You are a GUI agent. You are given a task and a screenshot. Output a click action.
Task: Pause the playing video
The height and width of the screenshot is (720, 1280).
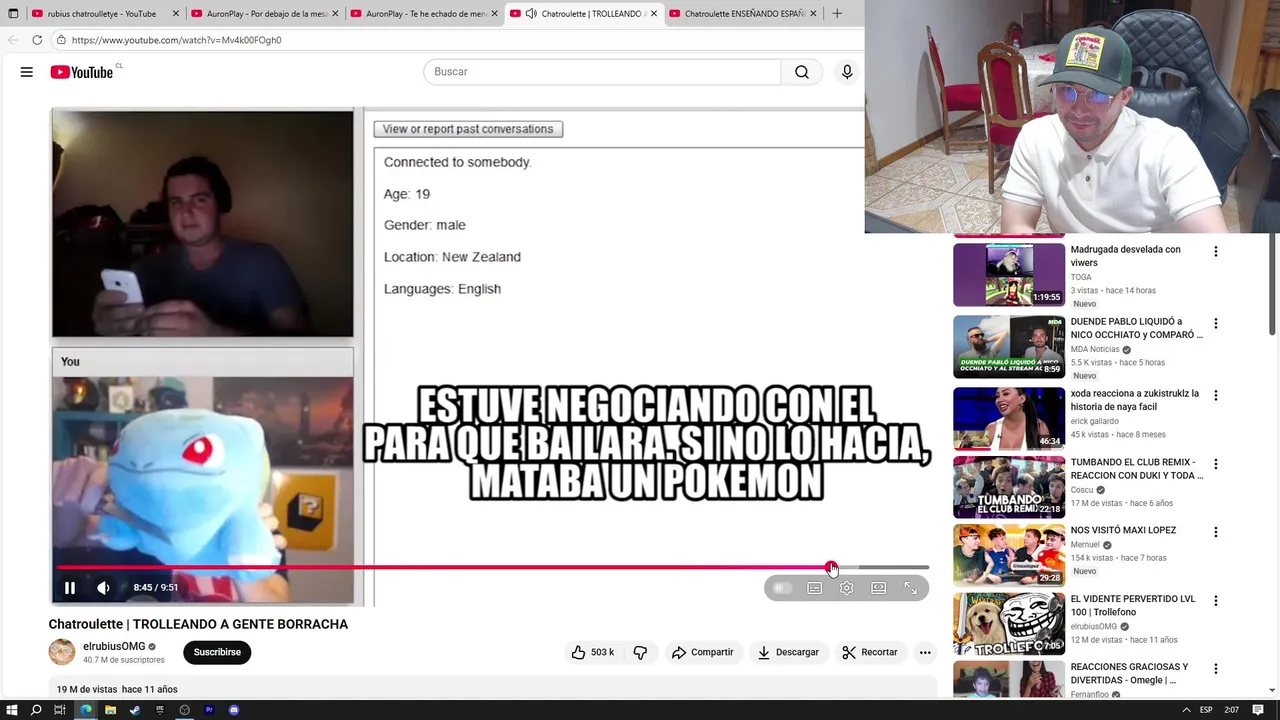70,588
